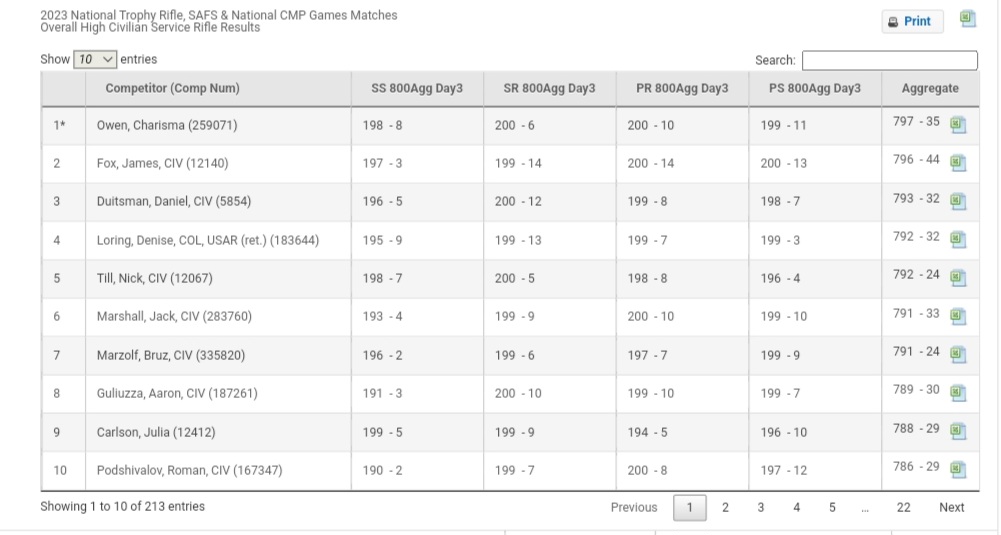Image resolution: width=1001 pixels, height=535 pixels.
Task: Open Excel icon in Podshivalov, Roman row
Action: (x=958, y=470)
